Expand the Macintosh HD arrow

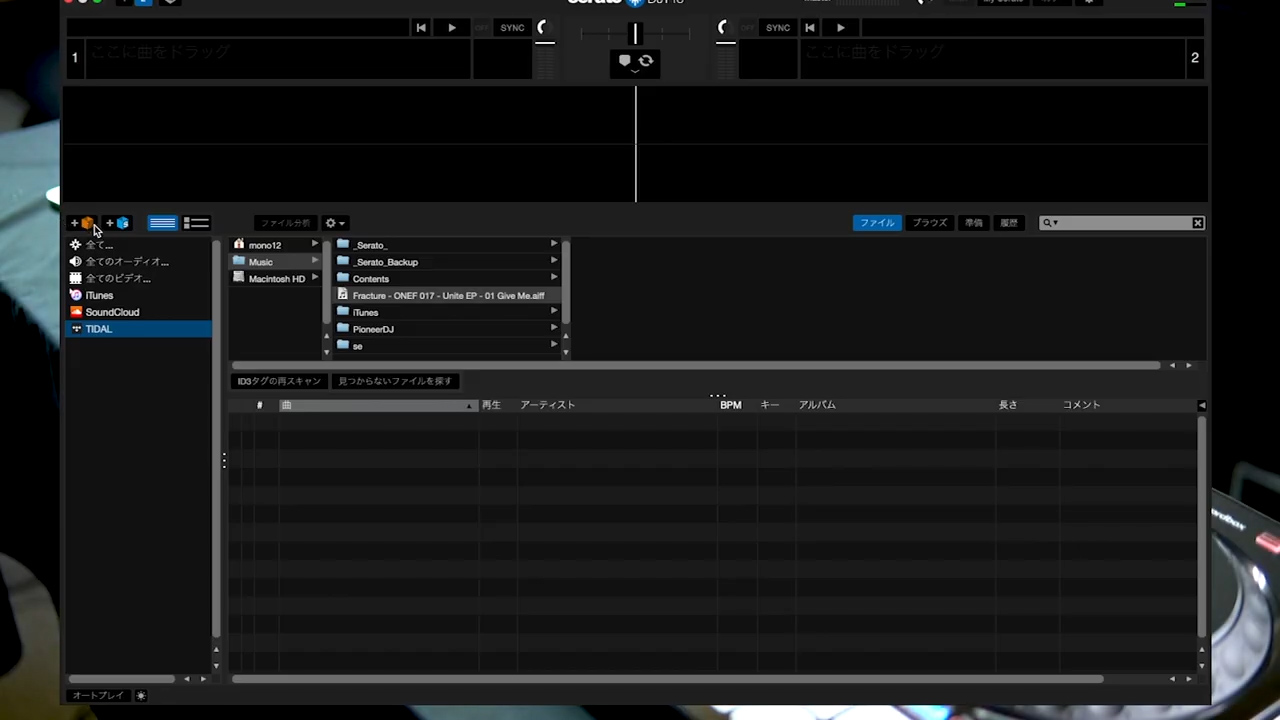[x=315, y=278]
